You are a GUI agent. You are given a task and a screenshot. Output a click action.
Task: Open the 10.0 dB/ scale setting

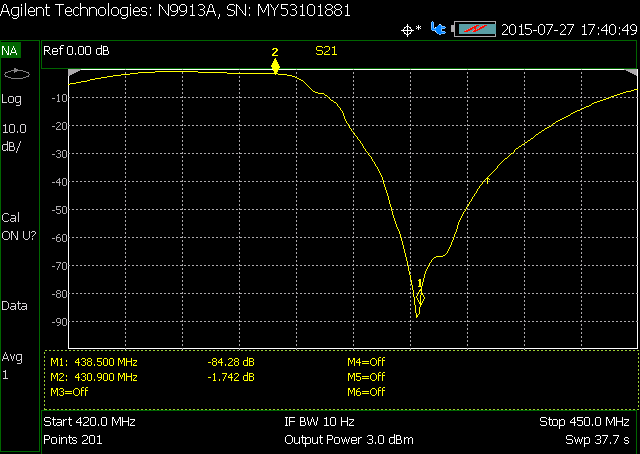(x=15, y=137)
